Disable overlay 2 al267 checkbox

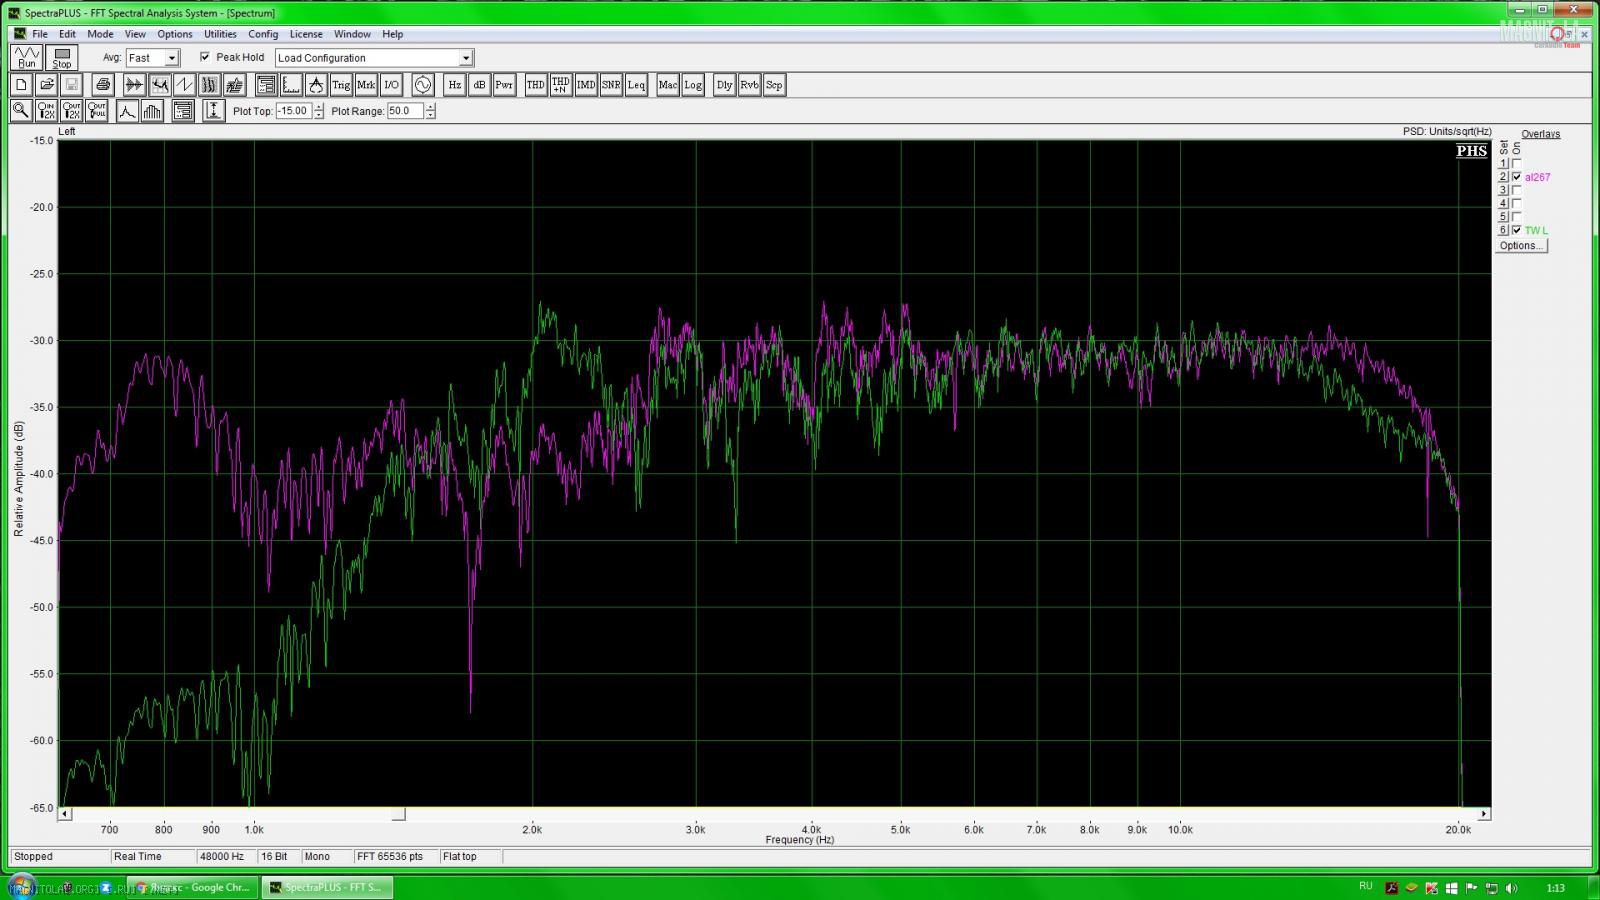[x=1517, y=177]
